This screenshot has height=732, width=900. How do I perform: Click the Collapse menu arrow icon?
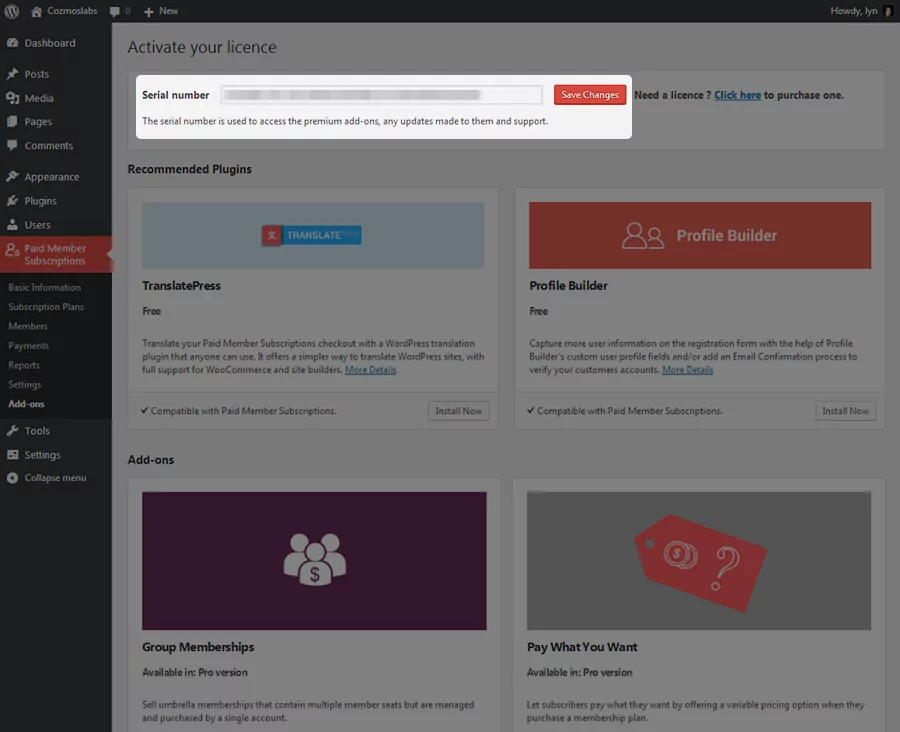pyautogui.click(x=12, y=478)
